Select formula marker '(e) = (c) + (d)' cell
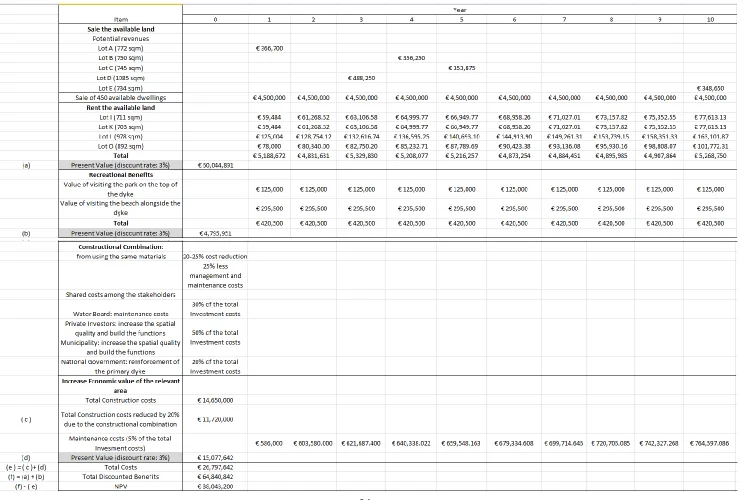752x500 pixels. (x=26, y=467)
